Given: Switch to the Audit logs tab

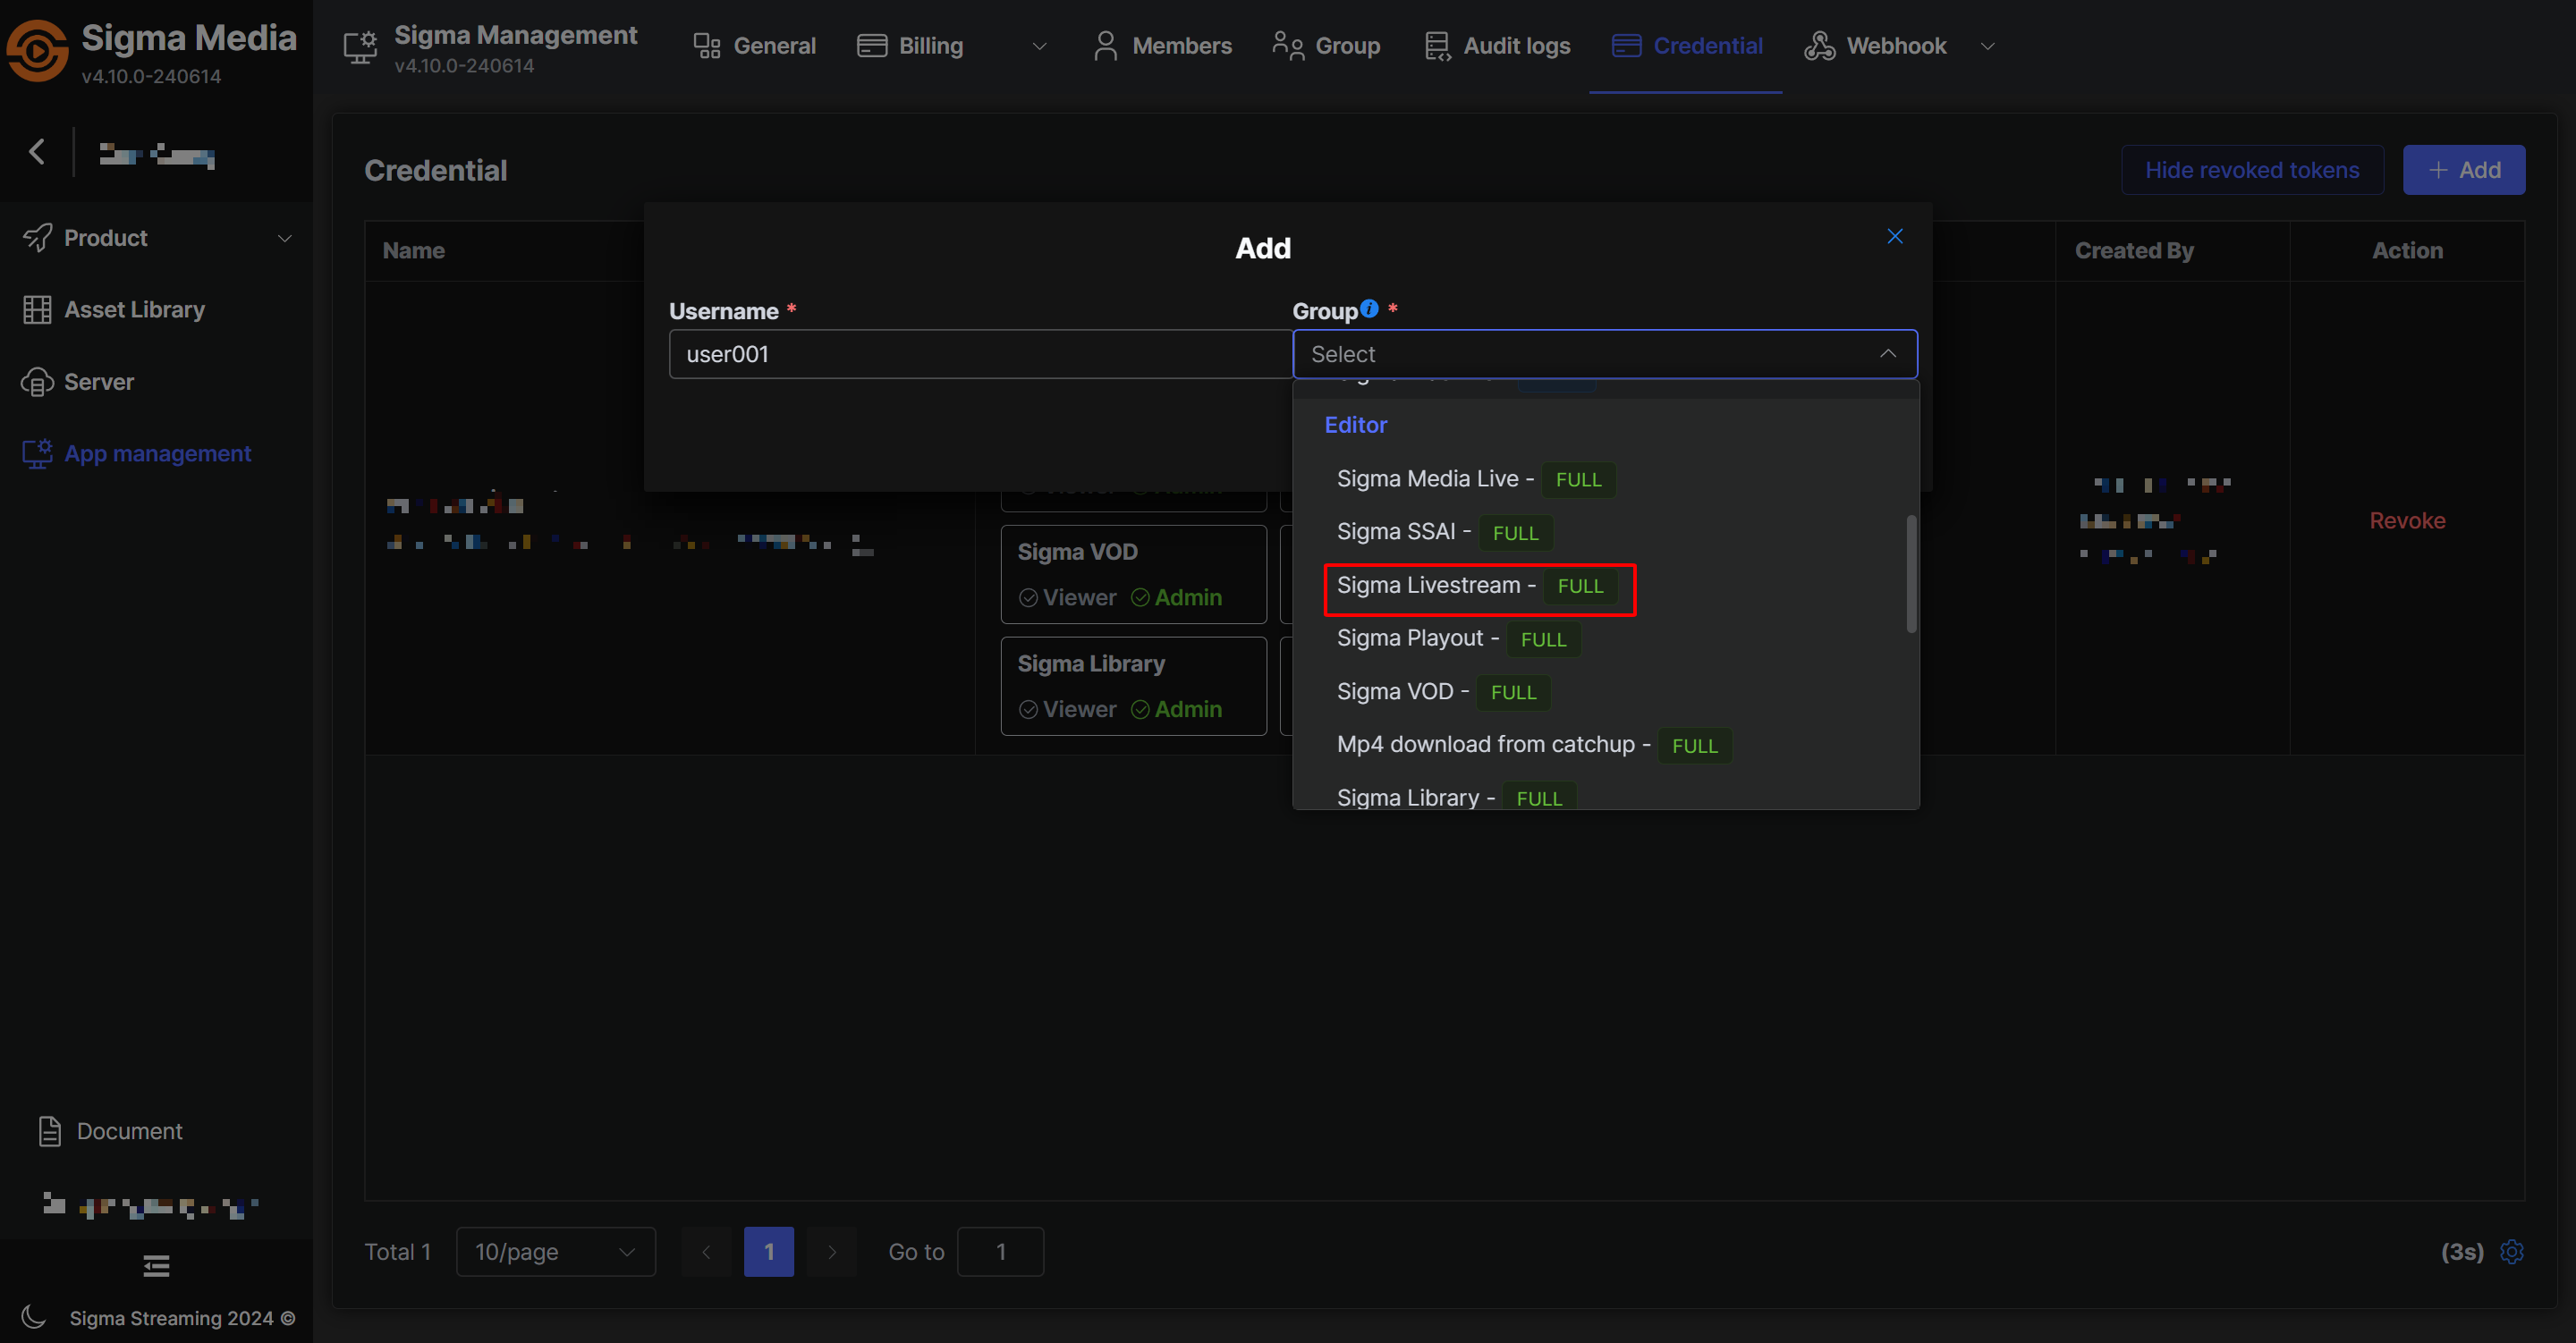Looking at the screenshot, I should 1497,46.
